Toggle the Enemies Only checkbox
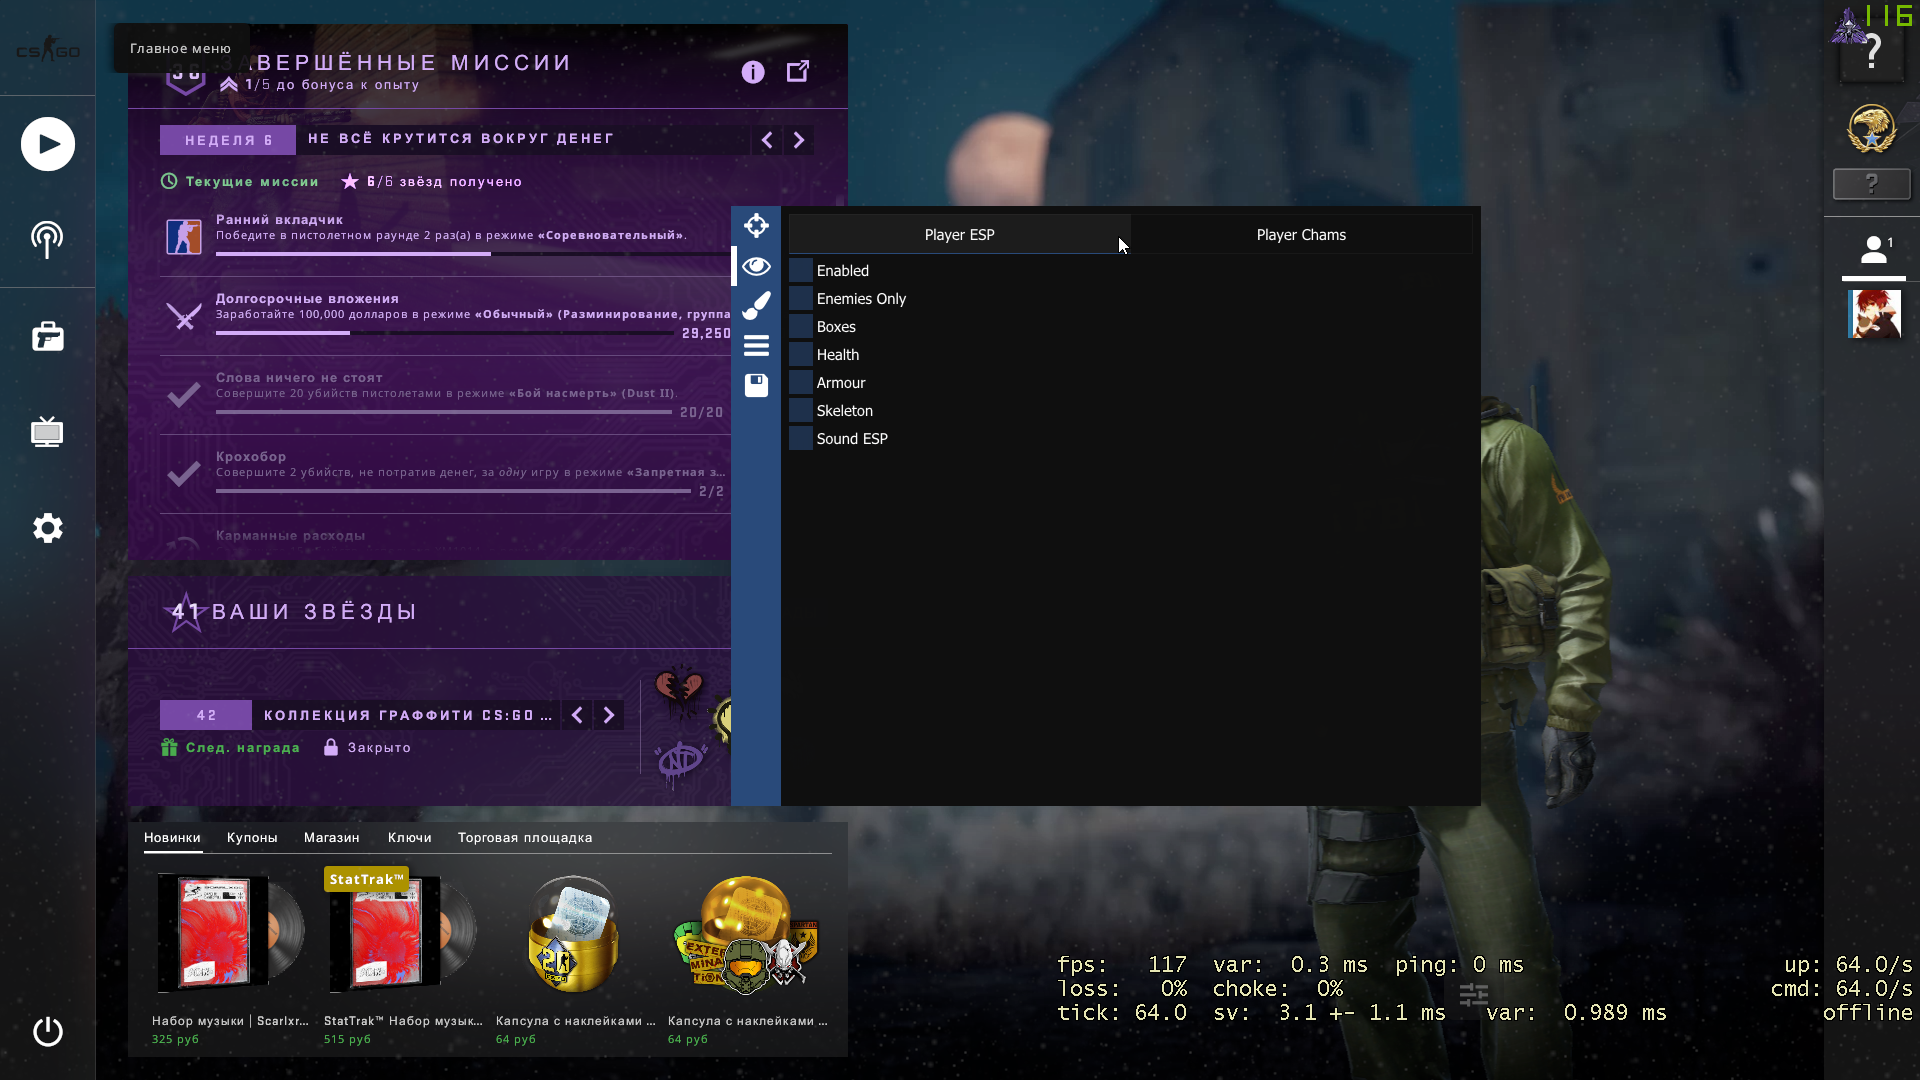 tap(801, 299)
